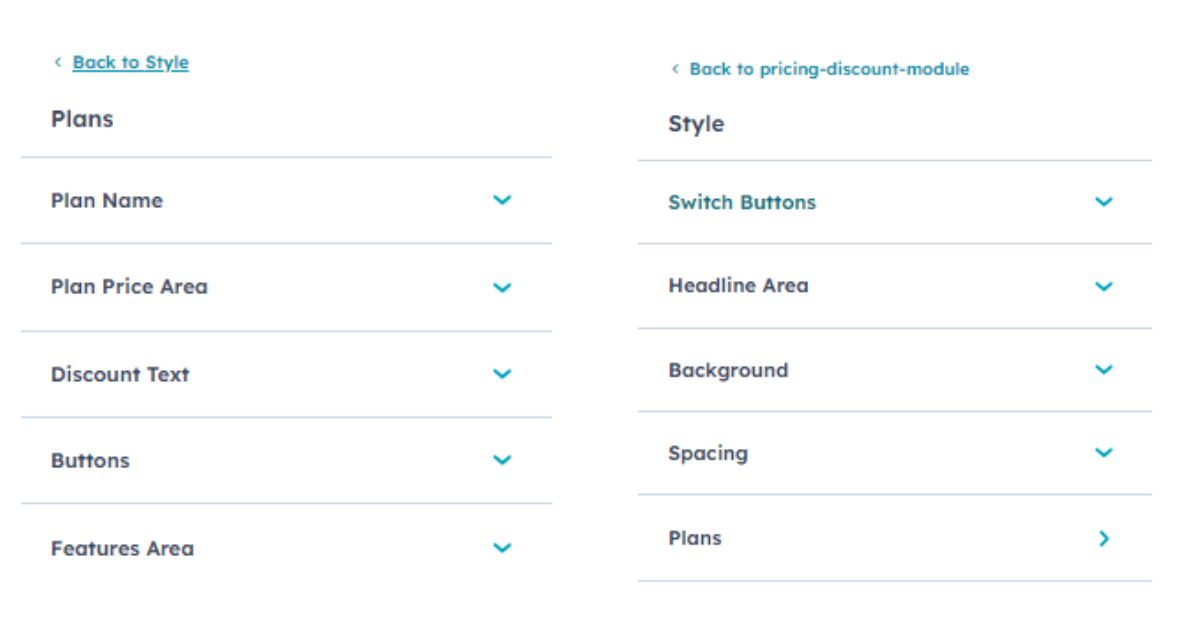
Task: Open the Plans settings from the Style panel
Action: tap(695, 538)
